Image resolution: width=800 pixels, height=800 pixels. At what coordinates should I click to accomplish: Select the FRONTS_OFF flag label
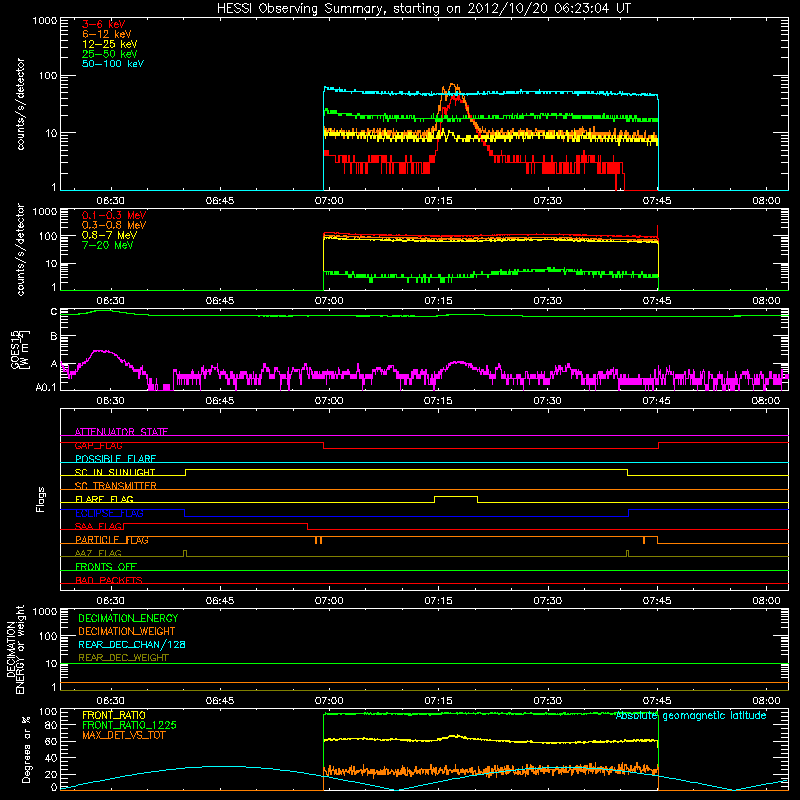point(106,567)
